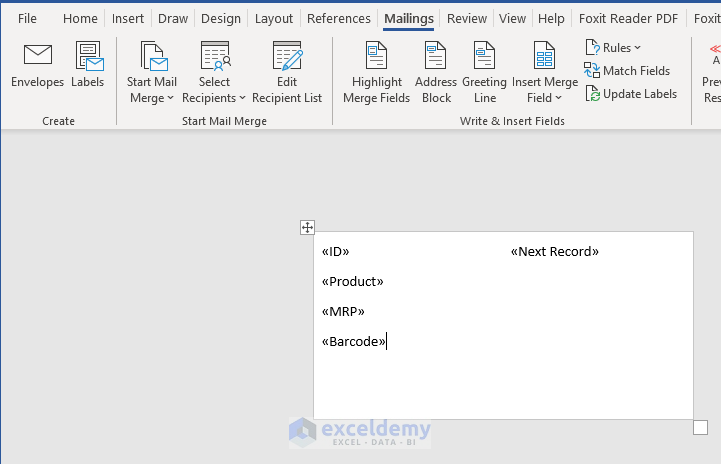The width and height of the screenshot is (721, 464).
Task: Insert a Greeting Line
Action: tap(484, 56)
